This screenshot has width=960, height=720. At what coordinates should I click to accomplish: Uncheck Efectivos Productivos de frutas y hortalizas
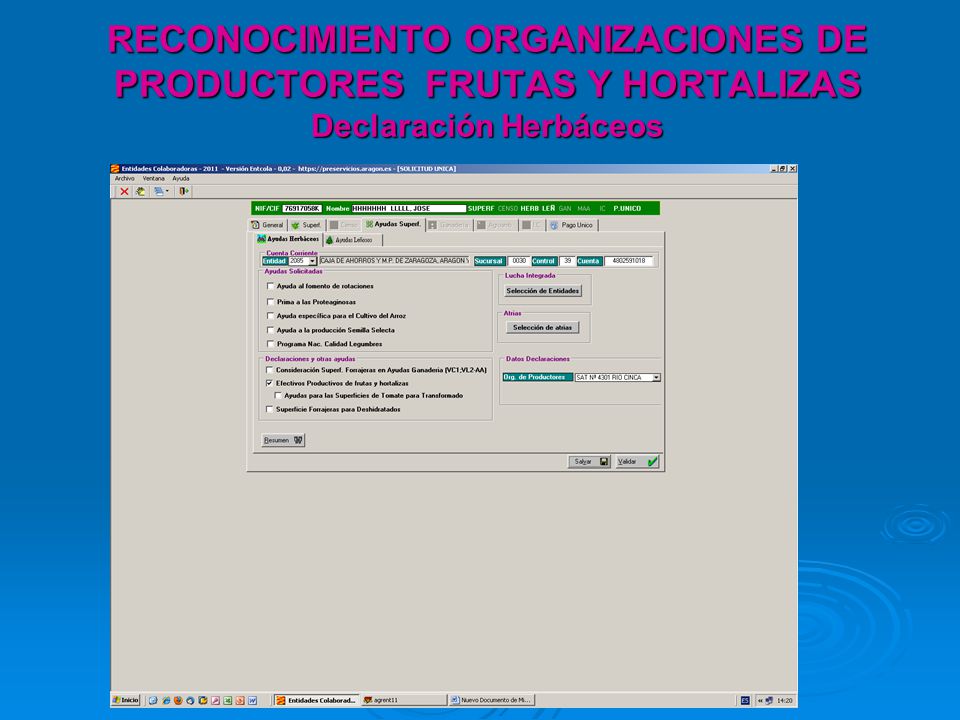coord(269,383)
